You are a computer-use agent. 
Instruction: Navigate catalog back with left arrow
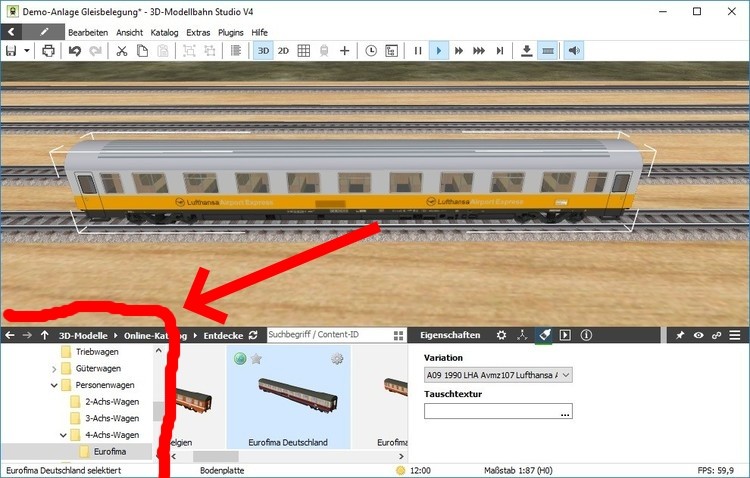pyautogui.click(x=10, y=335)
